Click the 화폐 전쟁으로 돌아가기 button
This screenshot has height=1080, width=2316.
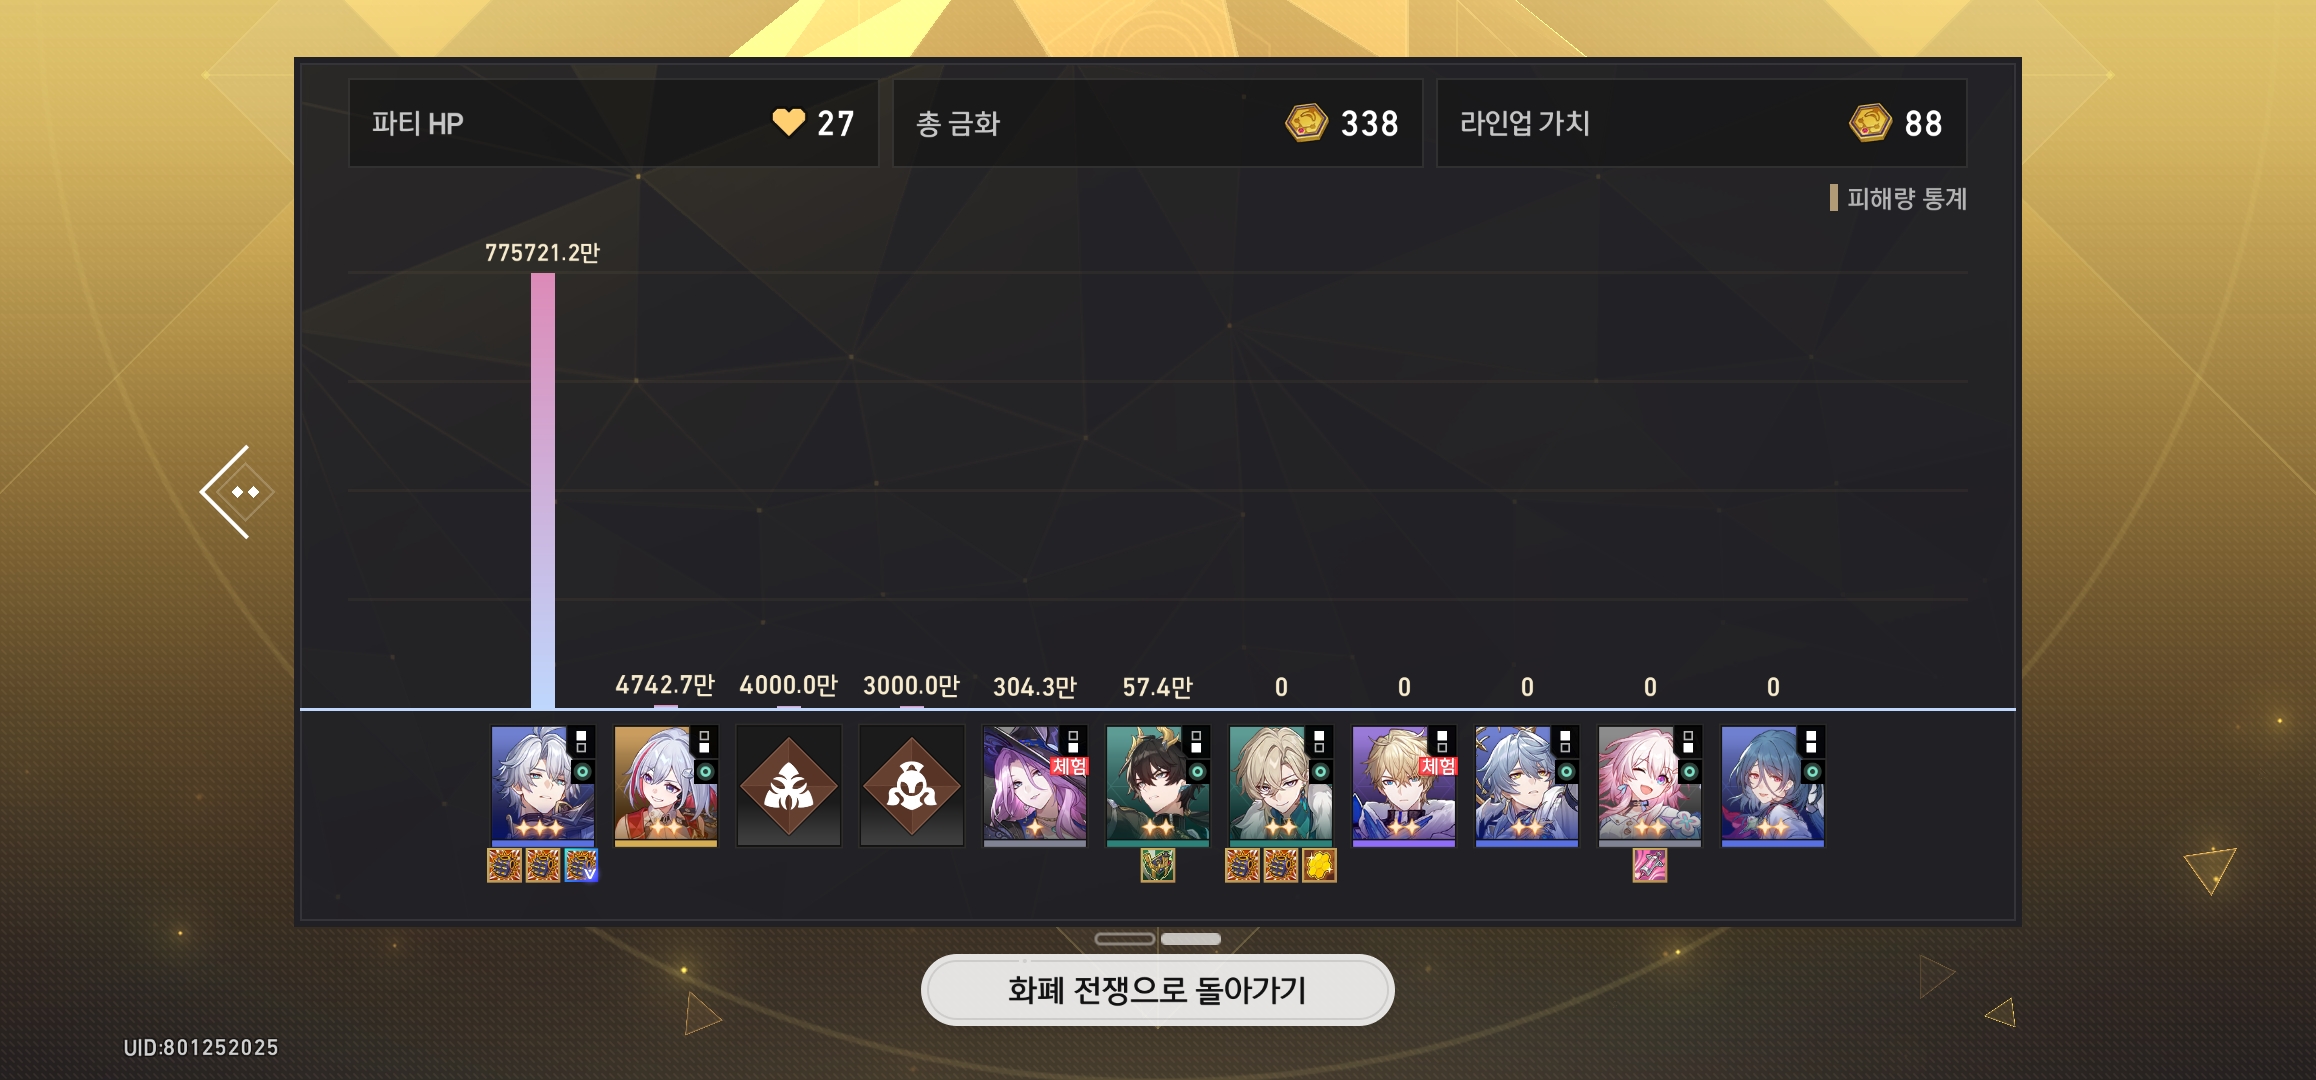point(1157,990)
